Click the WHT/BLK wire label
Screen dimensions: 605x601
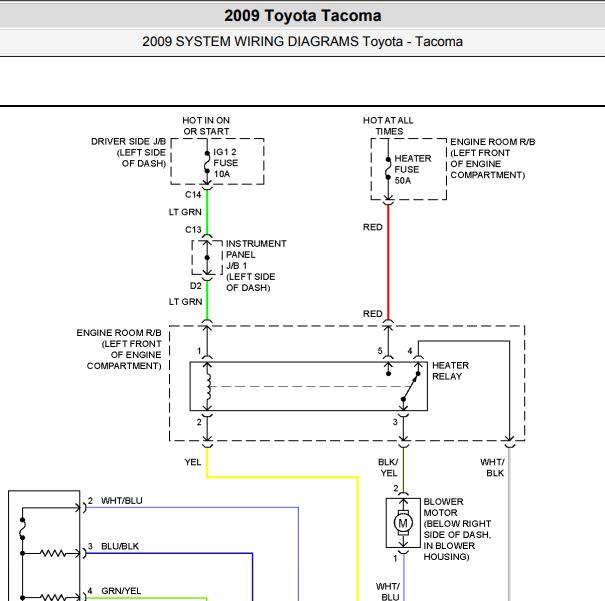[492, 468]
